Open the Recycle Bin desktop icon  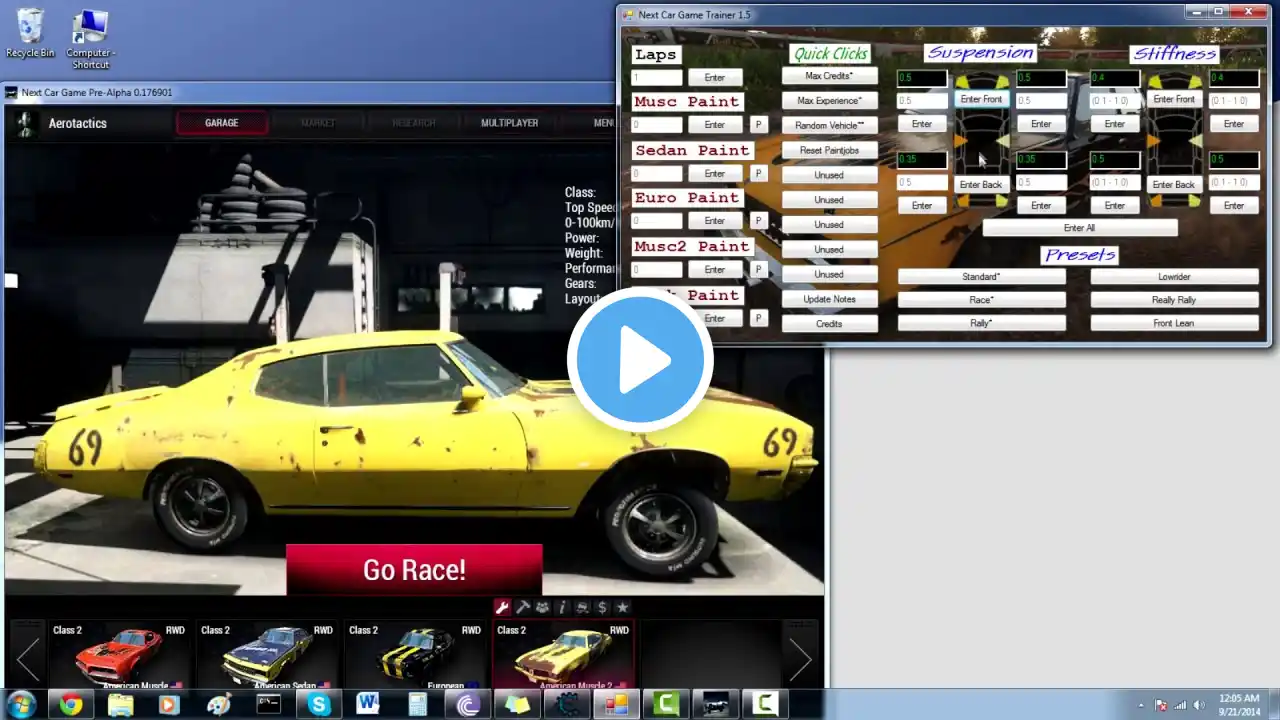(x=31, y=33)
